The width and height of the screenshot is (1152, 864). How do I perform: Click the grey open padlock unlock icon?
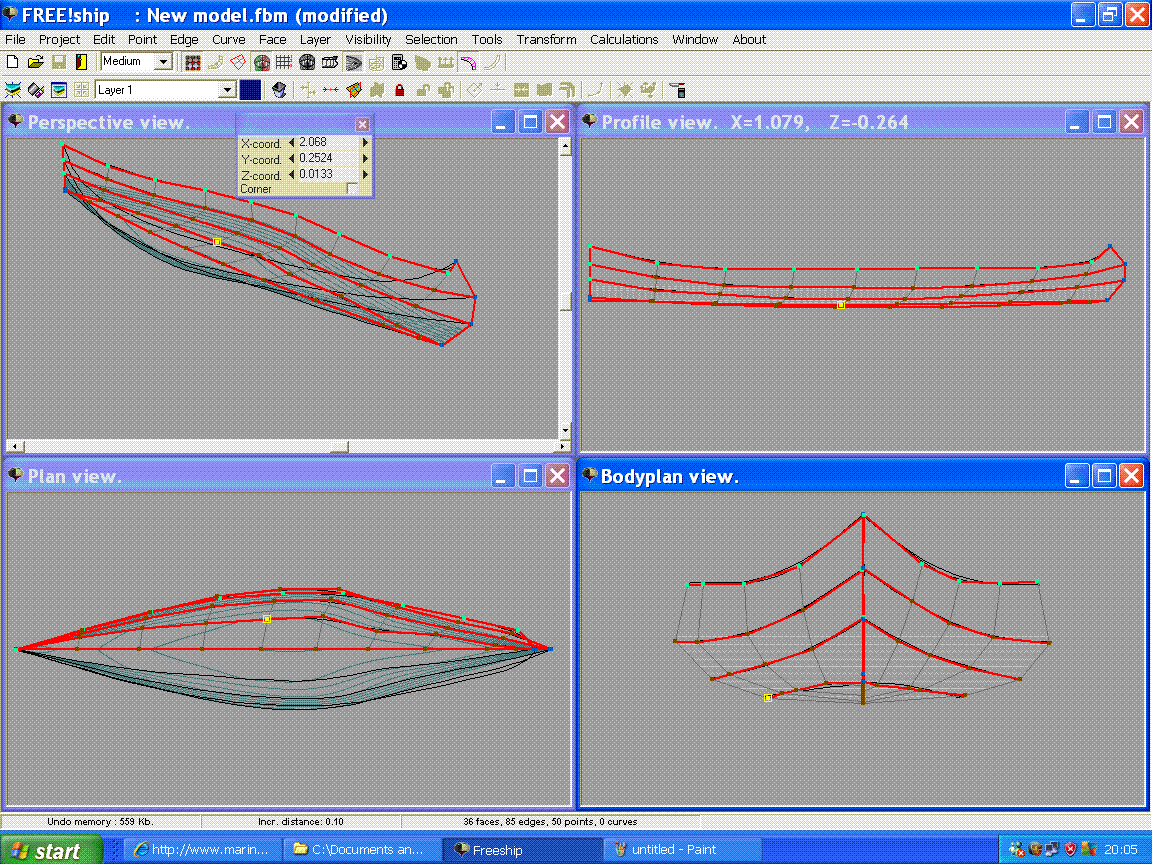click(x=422, y=90)
